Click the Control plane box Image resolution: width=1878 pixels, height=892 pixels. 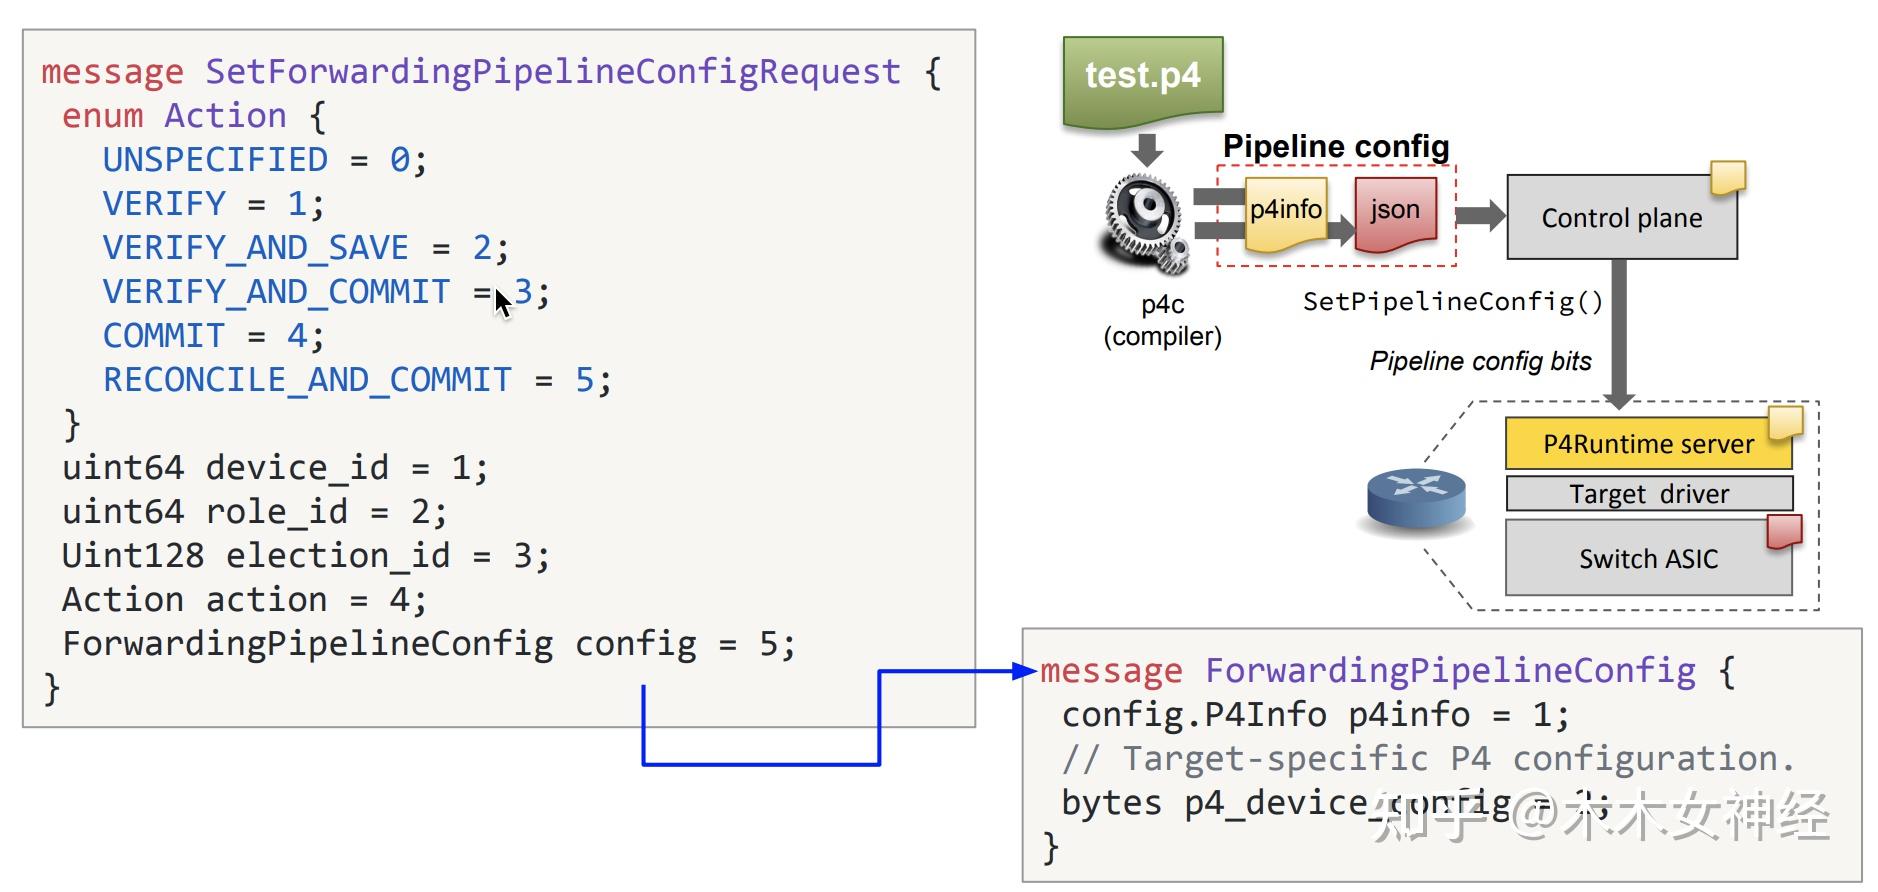click(1621, 219)
